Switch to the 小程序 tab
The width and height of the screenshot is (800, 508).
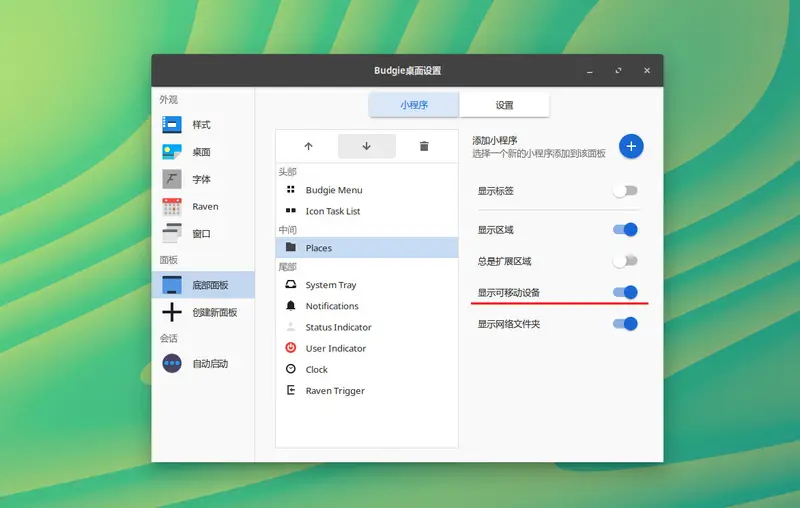[x=414, y=105]
